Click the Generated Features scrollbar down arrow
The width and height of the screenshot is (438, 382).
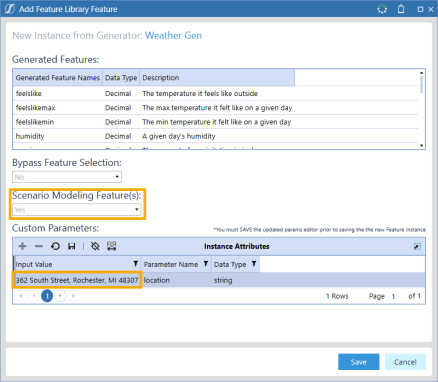pos(421,145)
